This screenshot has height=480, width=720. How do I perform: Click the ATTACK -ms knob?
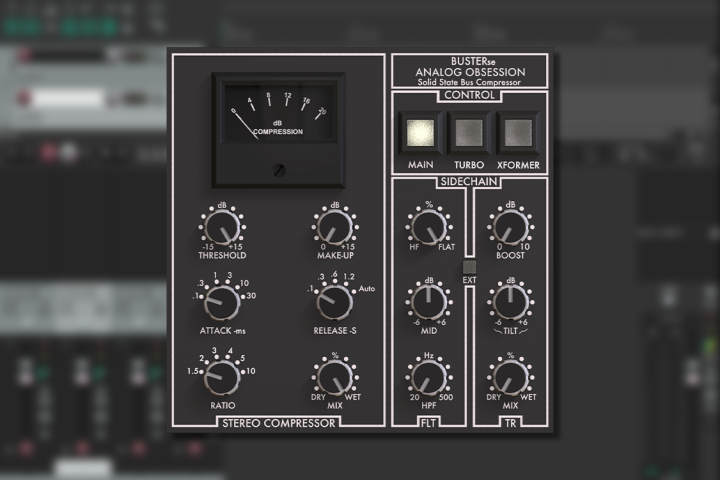click(222, 303)
